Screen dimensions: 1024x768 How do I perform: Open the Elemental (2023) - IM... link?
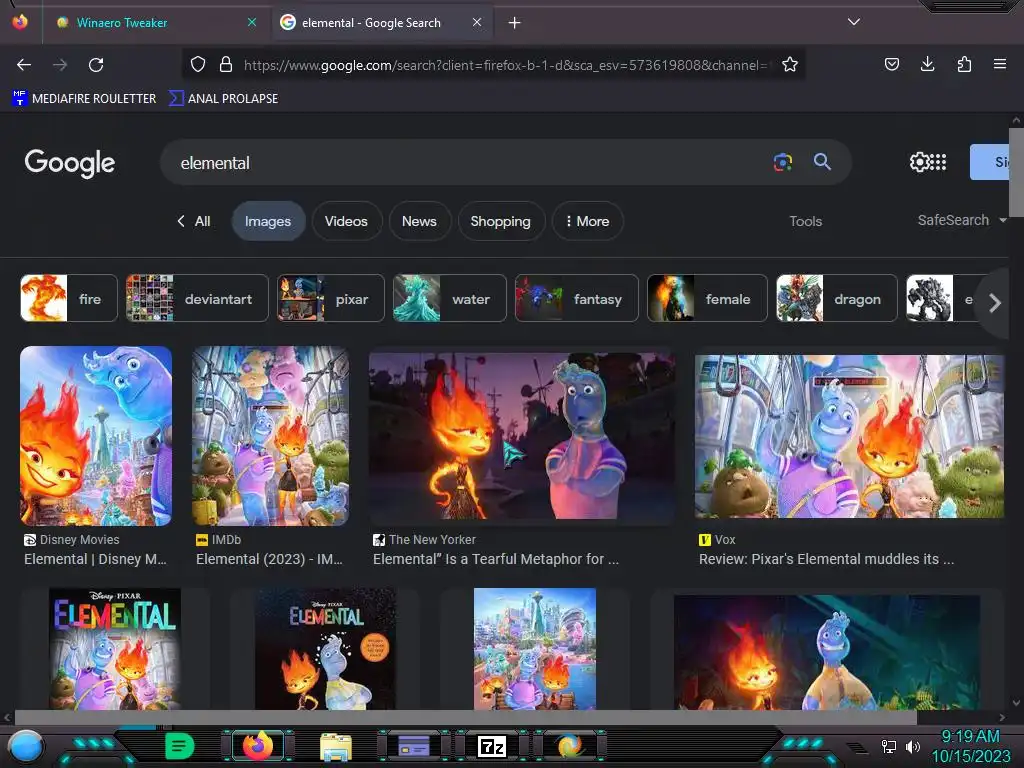[269, 559]
